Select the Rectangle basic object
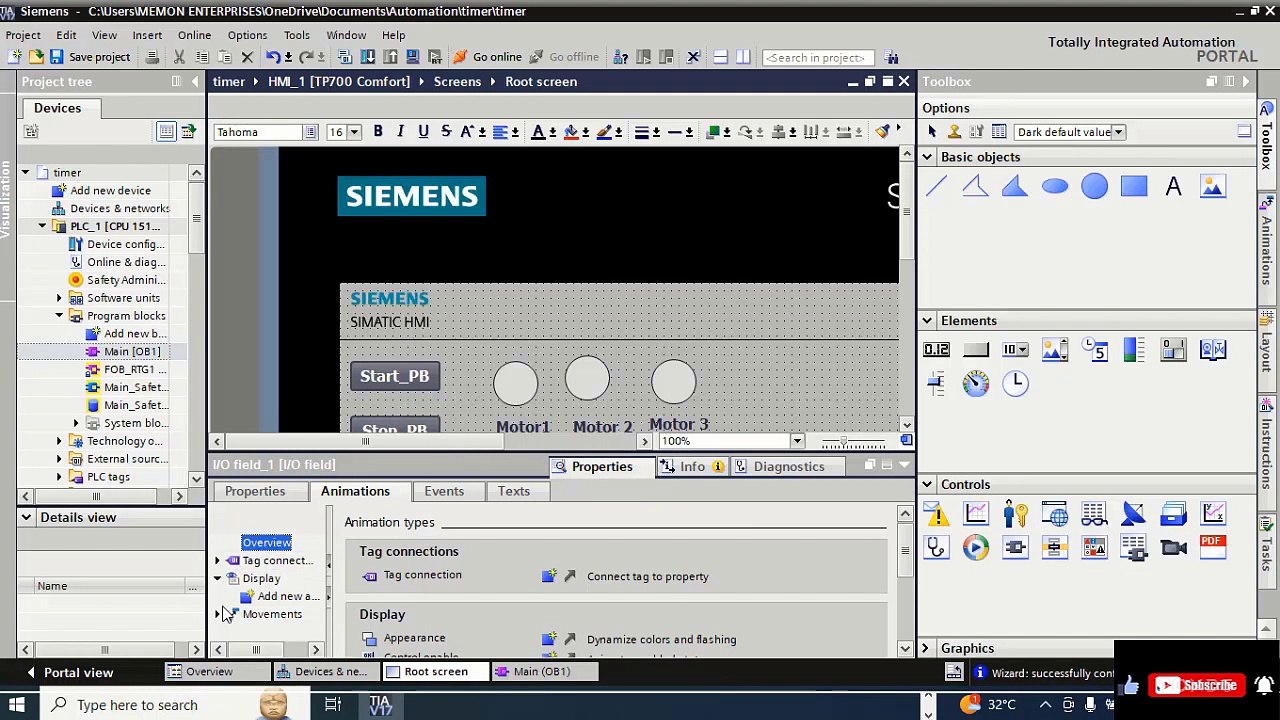 1133,186
